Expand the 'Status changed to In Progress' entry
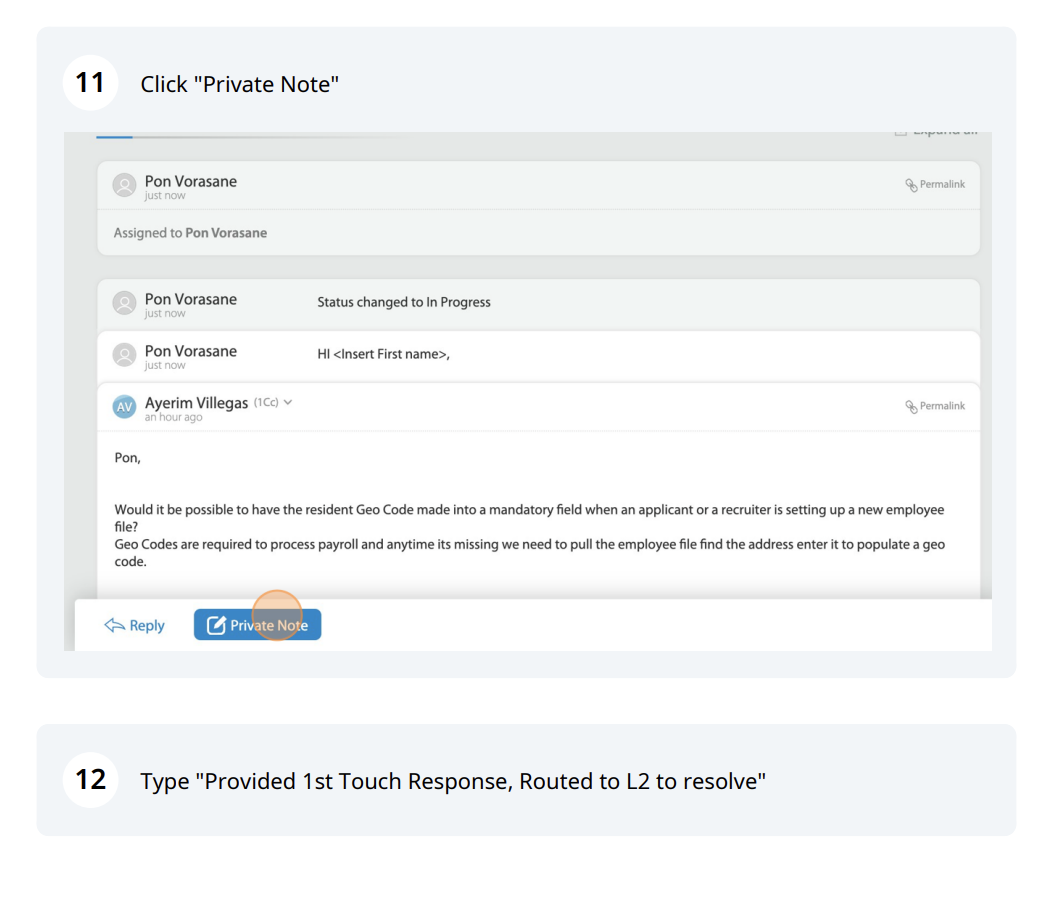The height and width of the screenshot is (900, 1058). pos(538,304)
